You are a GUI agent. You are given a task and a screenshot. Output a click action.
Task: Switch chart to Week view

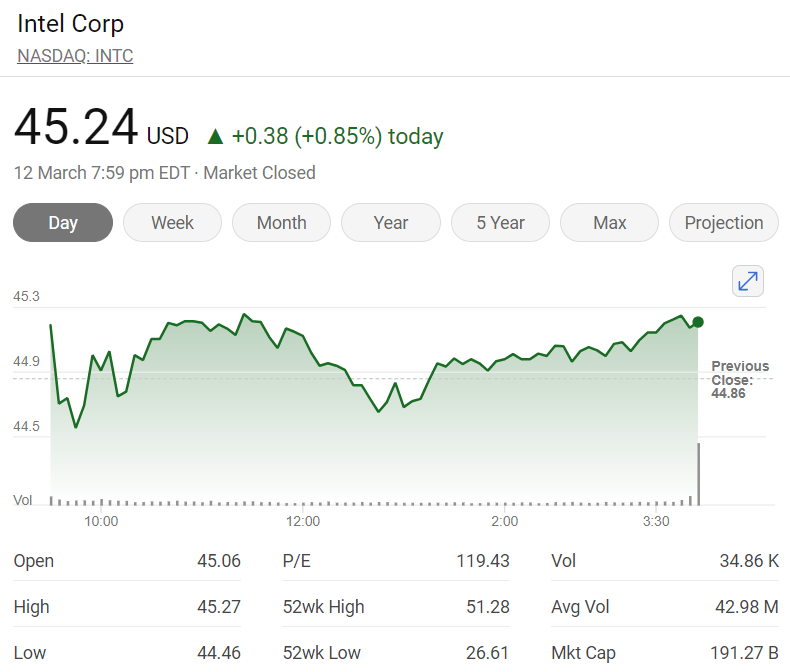pos(172,223)
